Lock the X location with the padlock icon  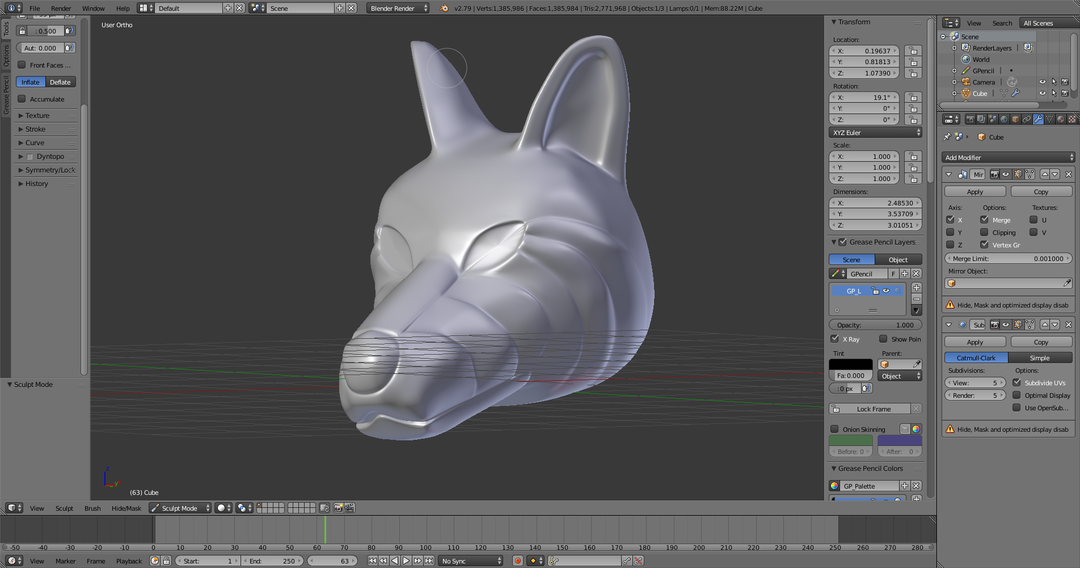pos(914,51)
